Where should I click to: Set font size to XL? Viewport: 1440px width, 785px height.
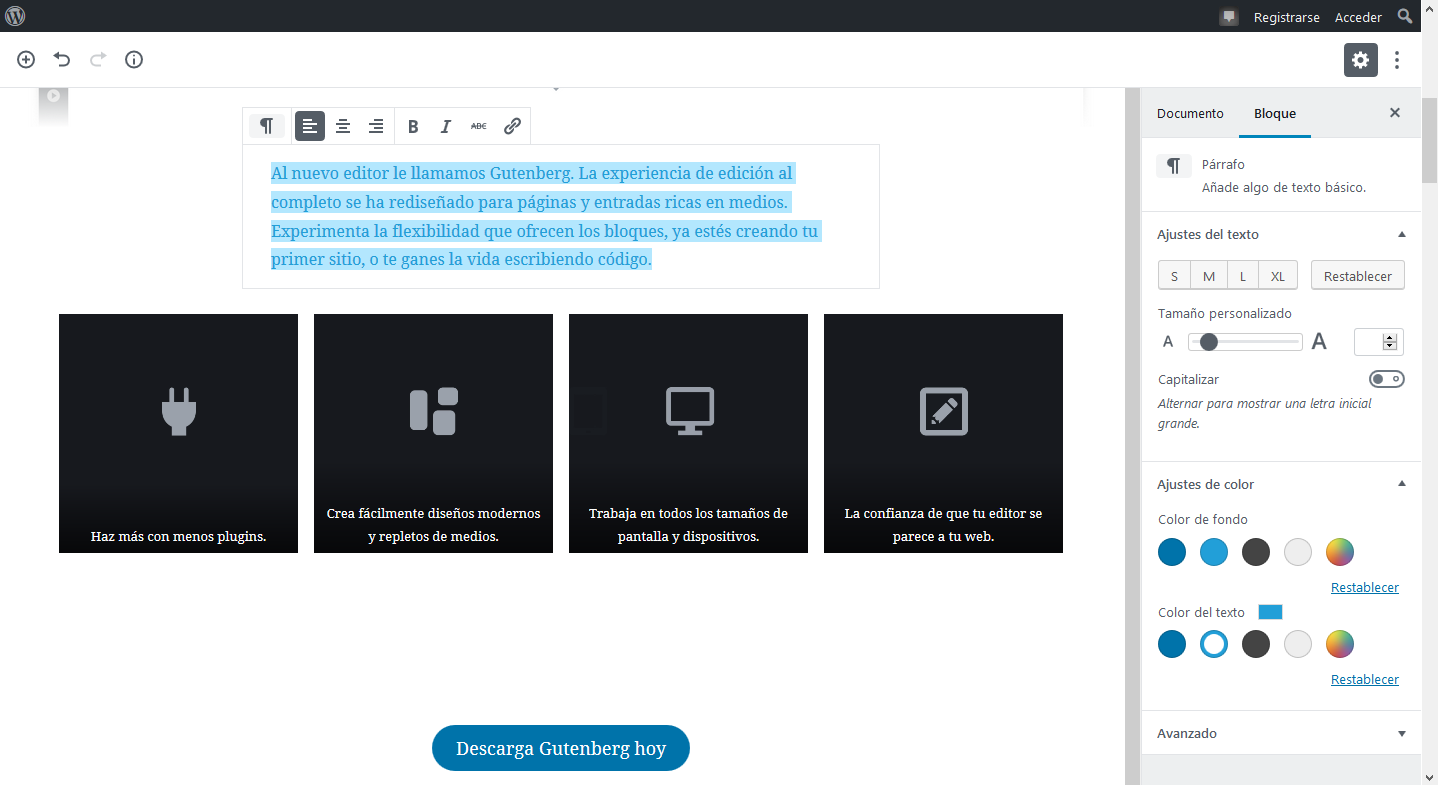(x=1278, y=276)
